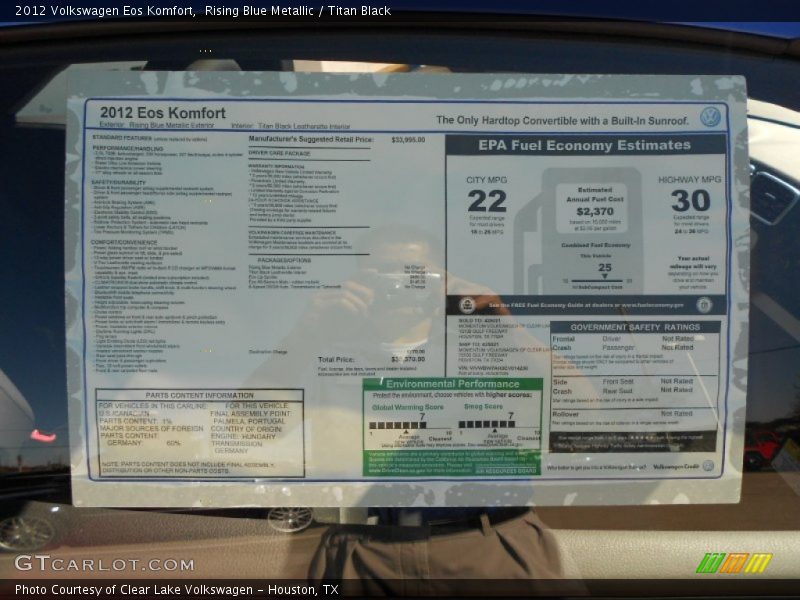Click the 'Frontal Crash' label in safety ratings
Screen dimensions: 800x600
pyautogui.click(x=563, y=343)
